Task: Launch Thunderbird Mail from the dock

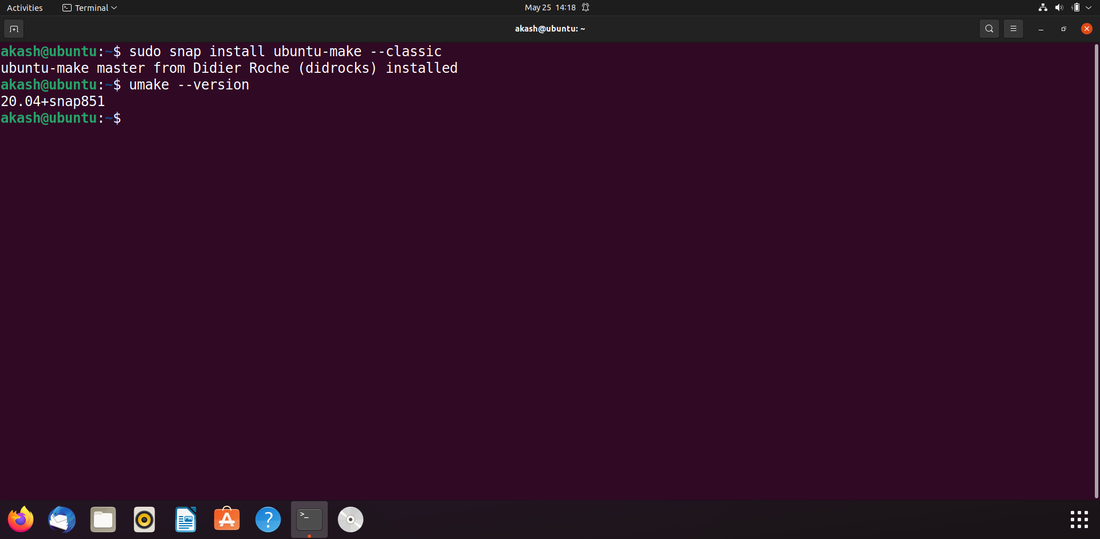Action: 62,519
